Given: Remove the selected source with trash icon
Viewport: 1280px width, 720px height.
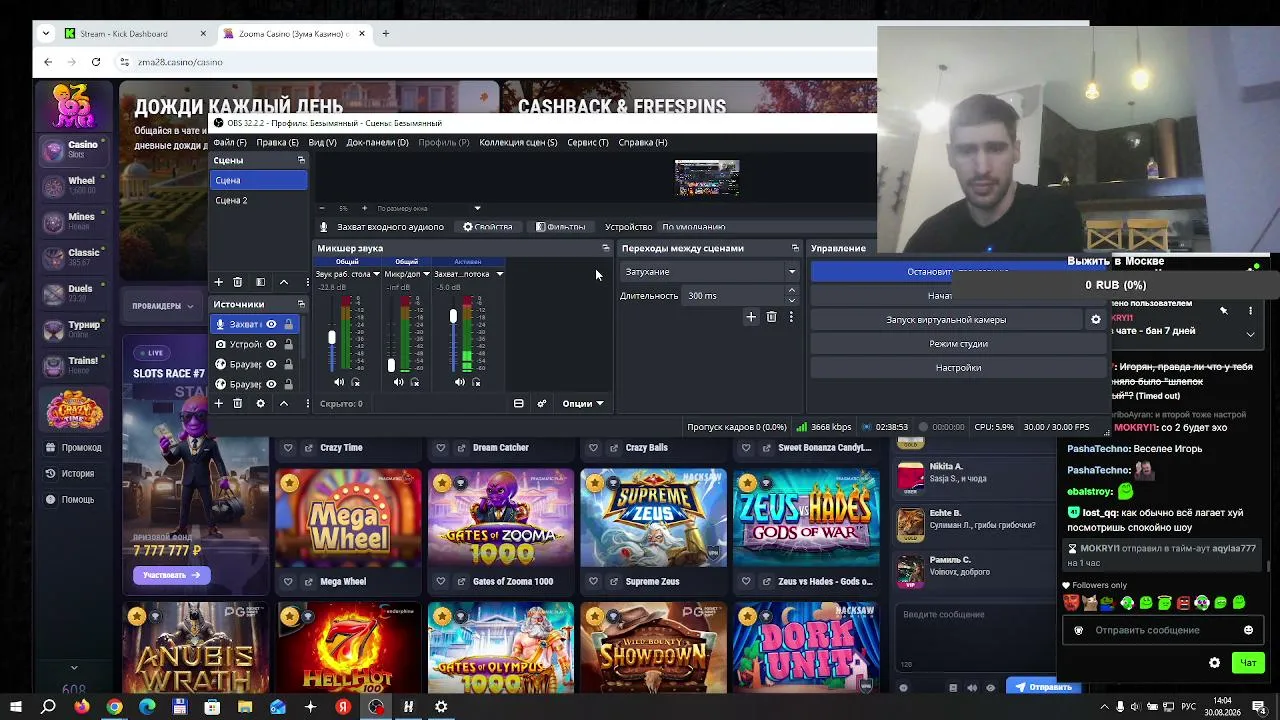Looking at the screenshot, I should [237, 403].
